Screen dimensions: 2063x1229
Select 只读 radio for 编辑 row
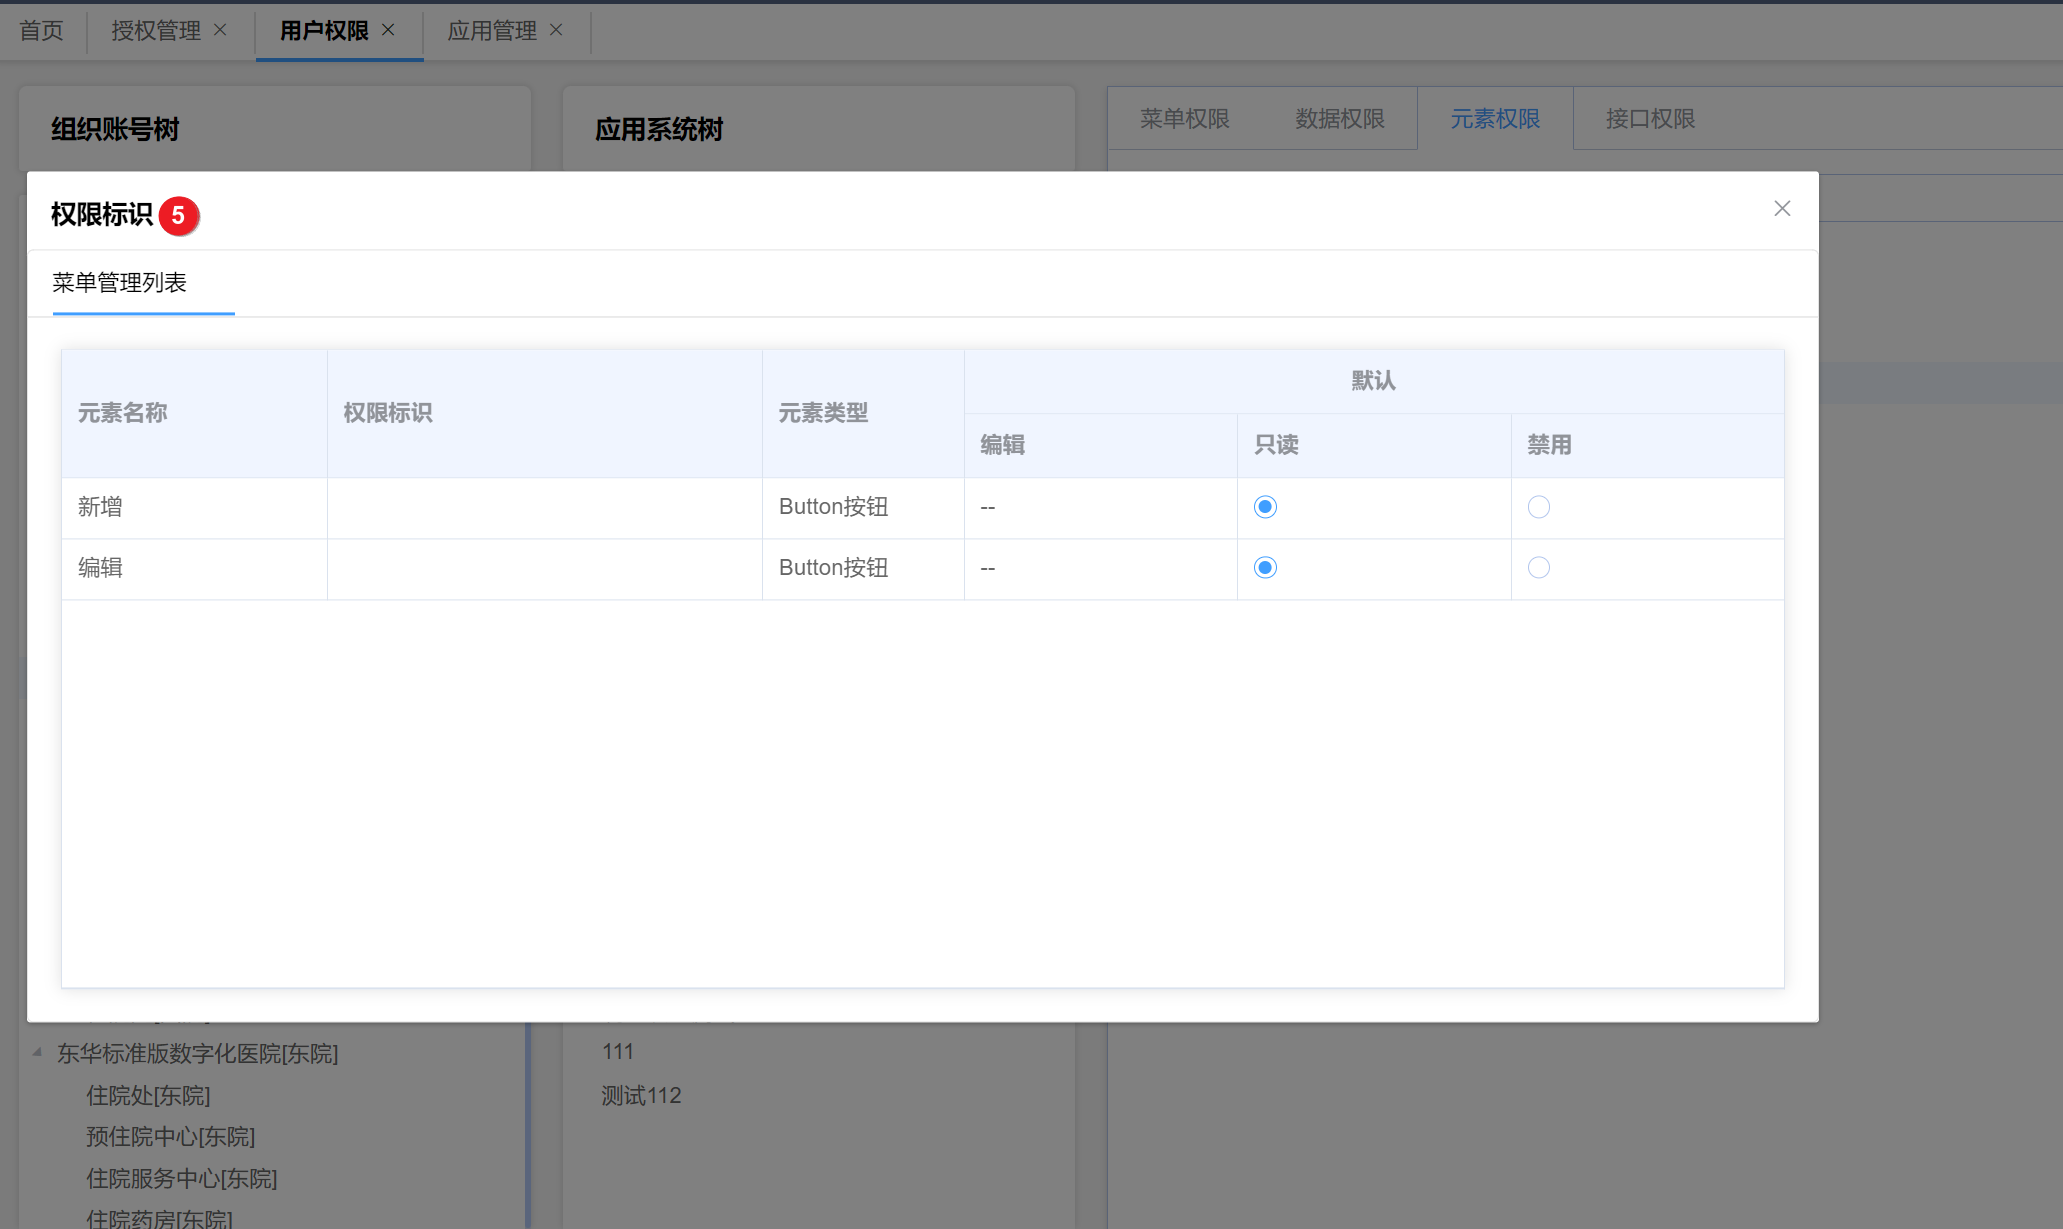pyautogui.click(x=1265, y=568)
